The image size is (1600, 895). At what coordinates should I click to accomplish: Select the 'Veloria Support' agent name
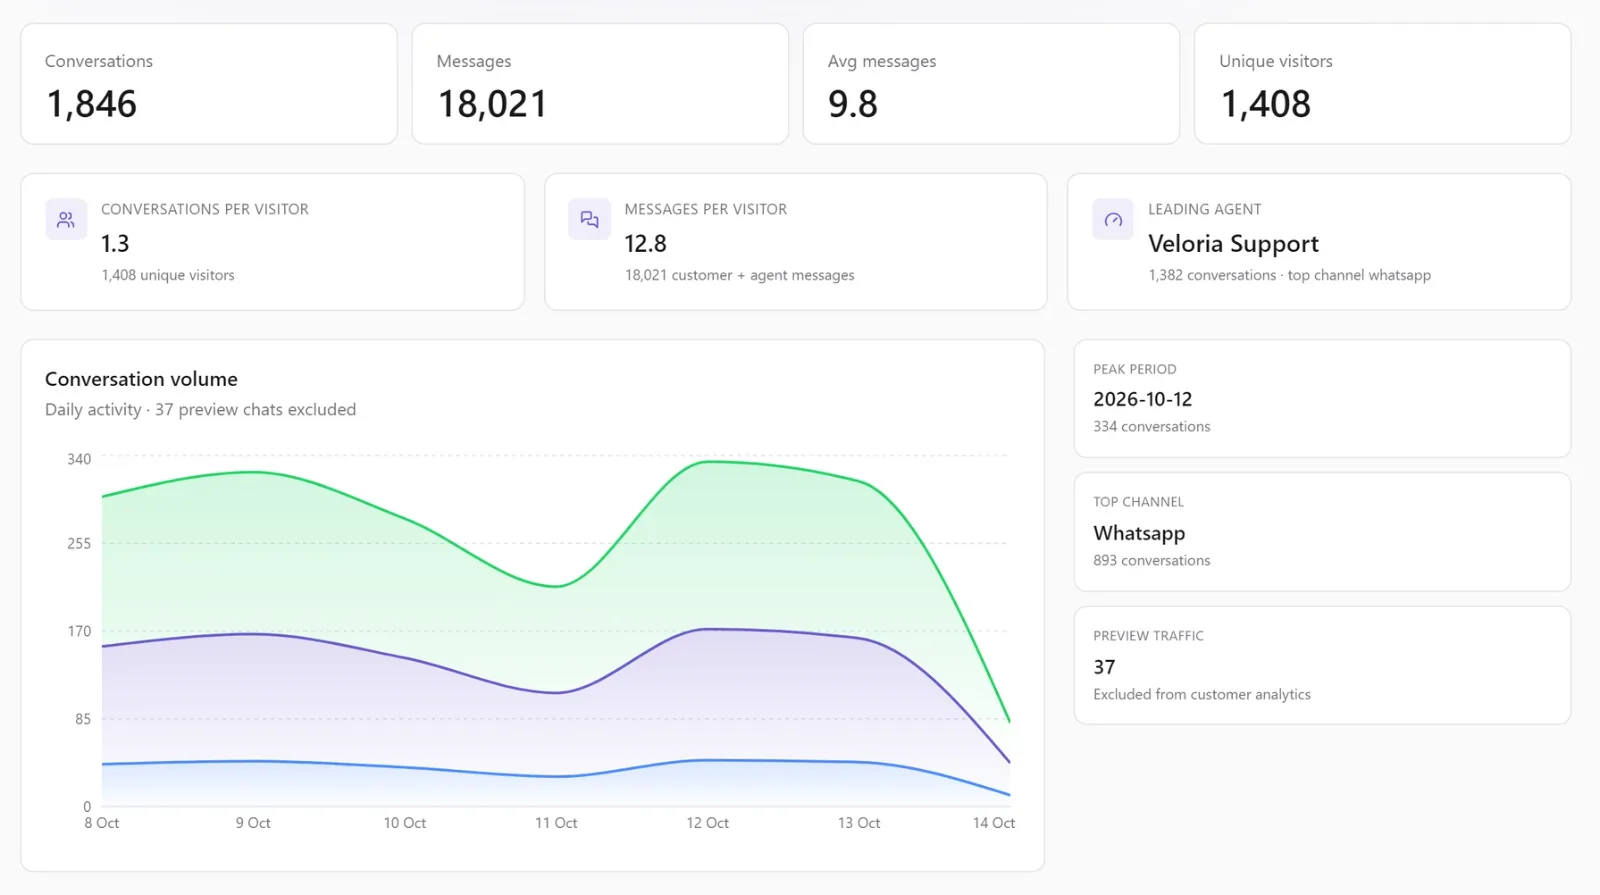pos(1234,244)
